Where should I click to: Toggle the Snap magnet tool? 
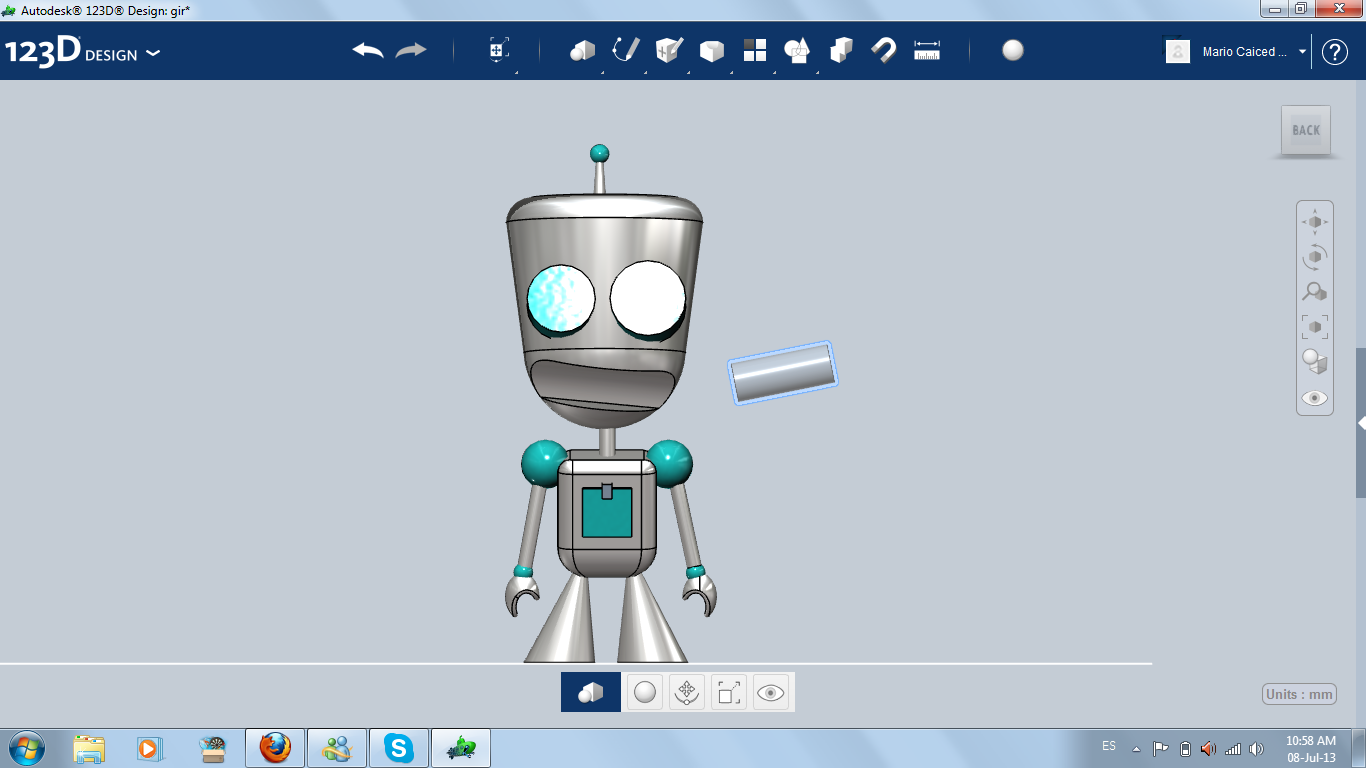pos(884,50)
